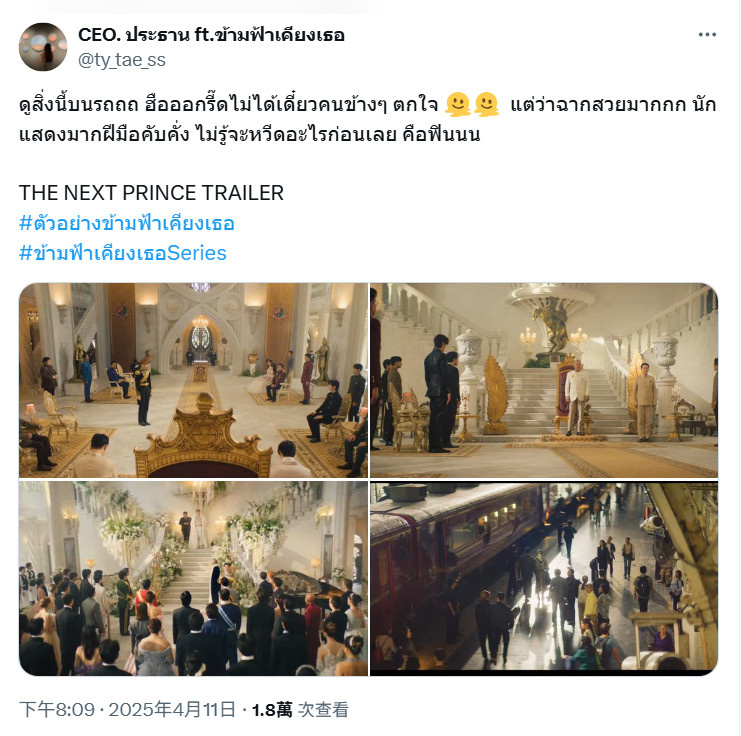The height and width of the screenshot is (736, 741).
Task: Select the THE NEXT PRINCE TRAILER text
Action: (x=151, y=193)
